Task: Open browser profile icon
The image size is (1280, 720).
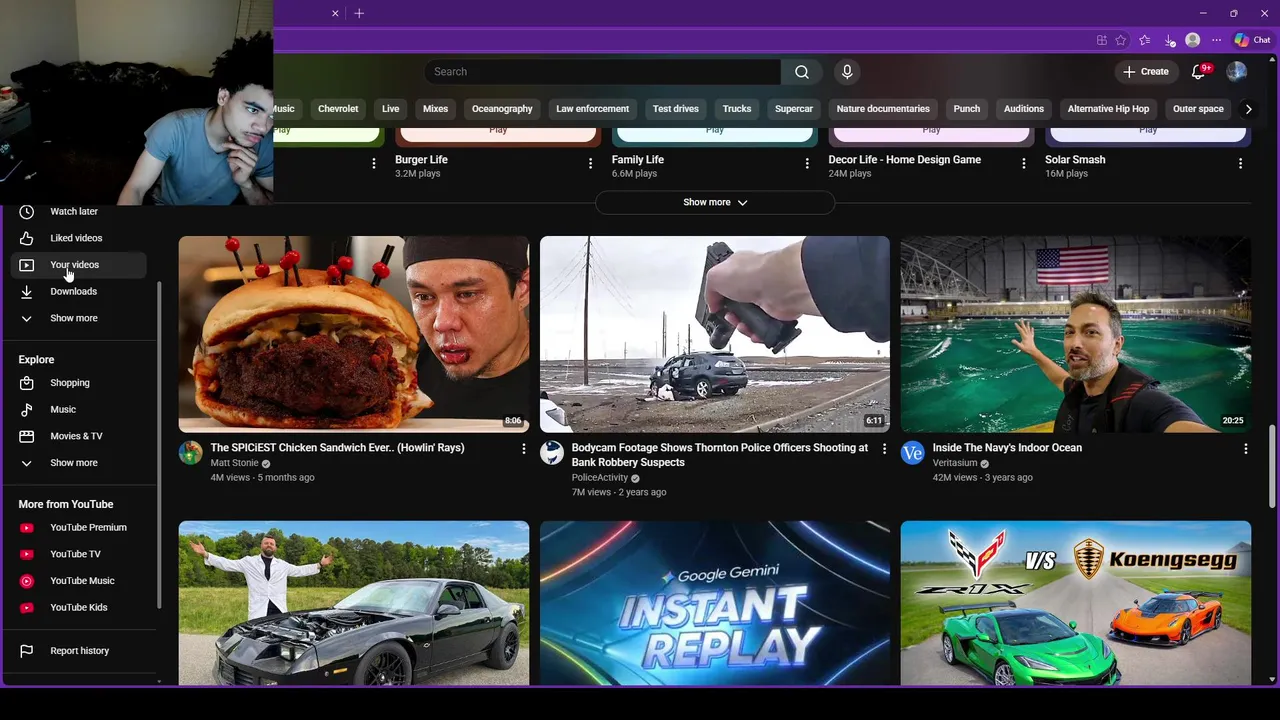Action: [1193, 40]
